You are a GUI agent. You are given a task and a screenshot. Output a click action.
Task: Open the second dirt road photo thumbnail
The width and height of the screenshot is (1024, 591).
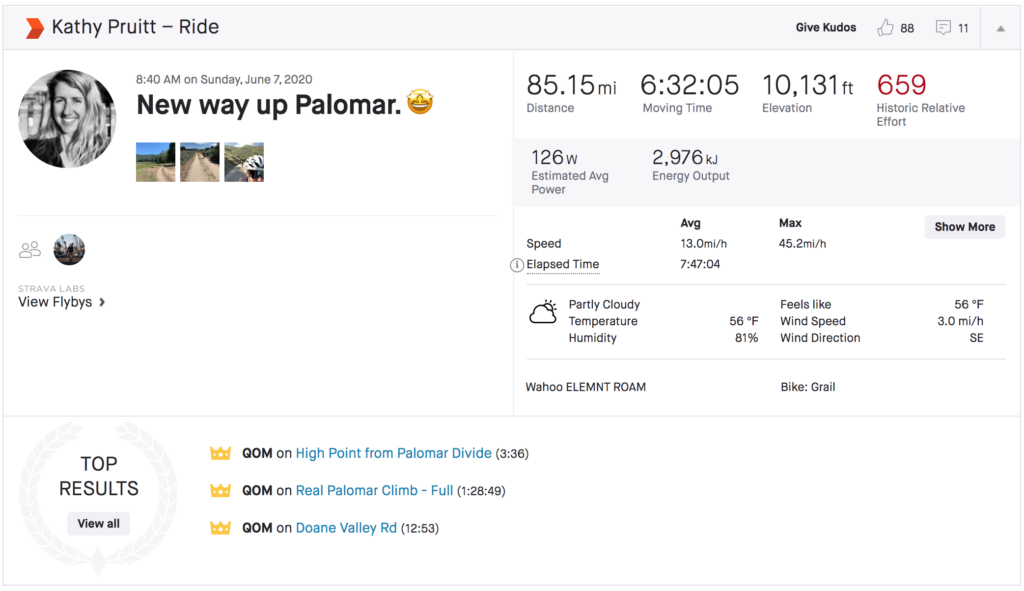[x=200, y=162]
